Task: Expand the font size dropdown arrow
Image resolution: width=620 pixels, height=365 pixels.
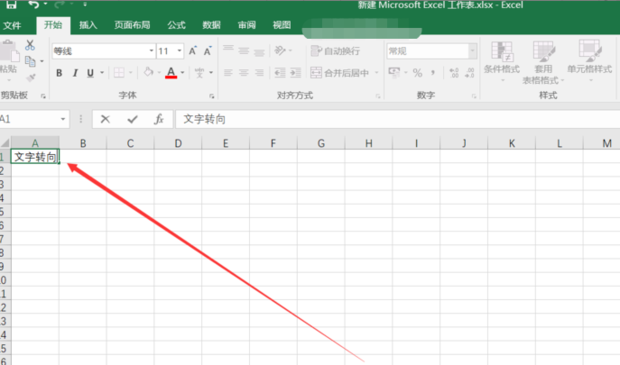Action: [x=180, y=51]
